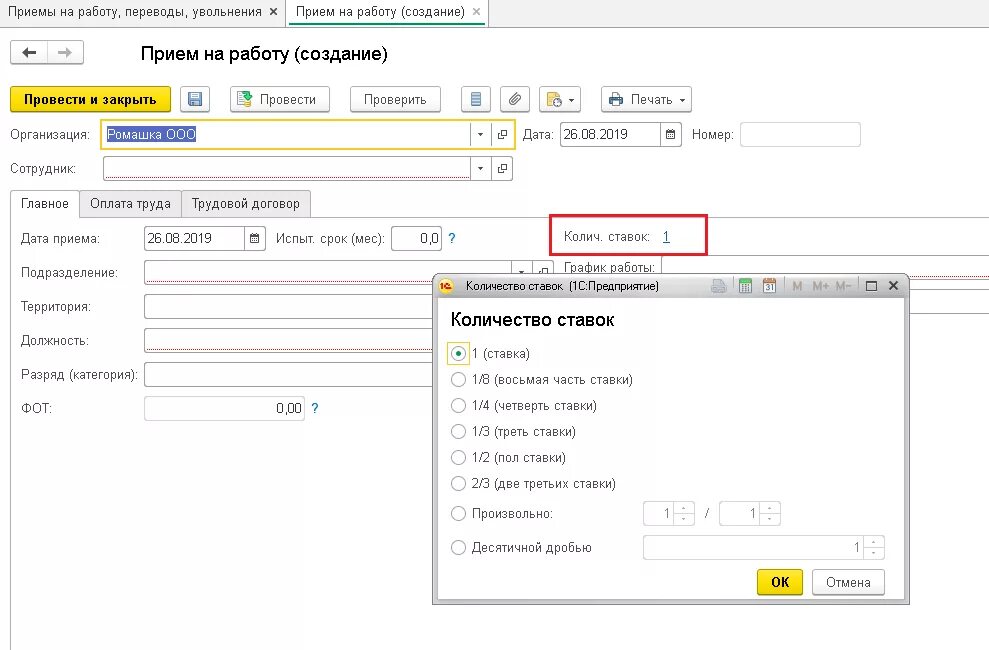Open the Оплата труда tab
The image size is (989, 650).
(x=131, y=204)
